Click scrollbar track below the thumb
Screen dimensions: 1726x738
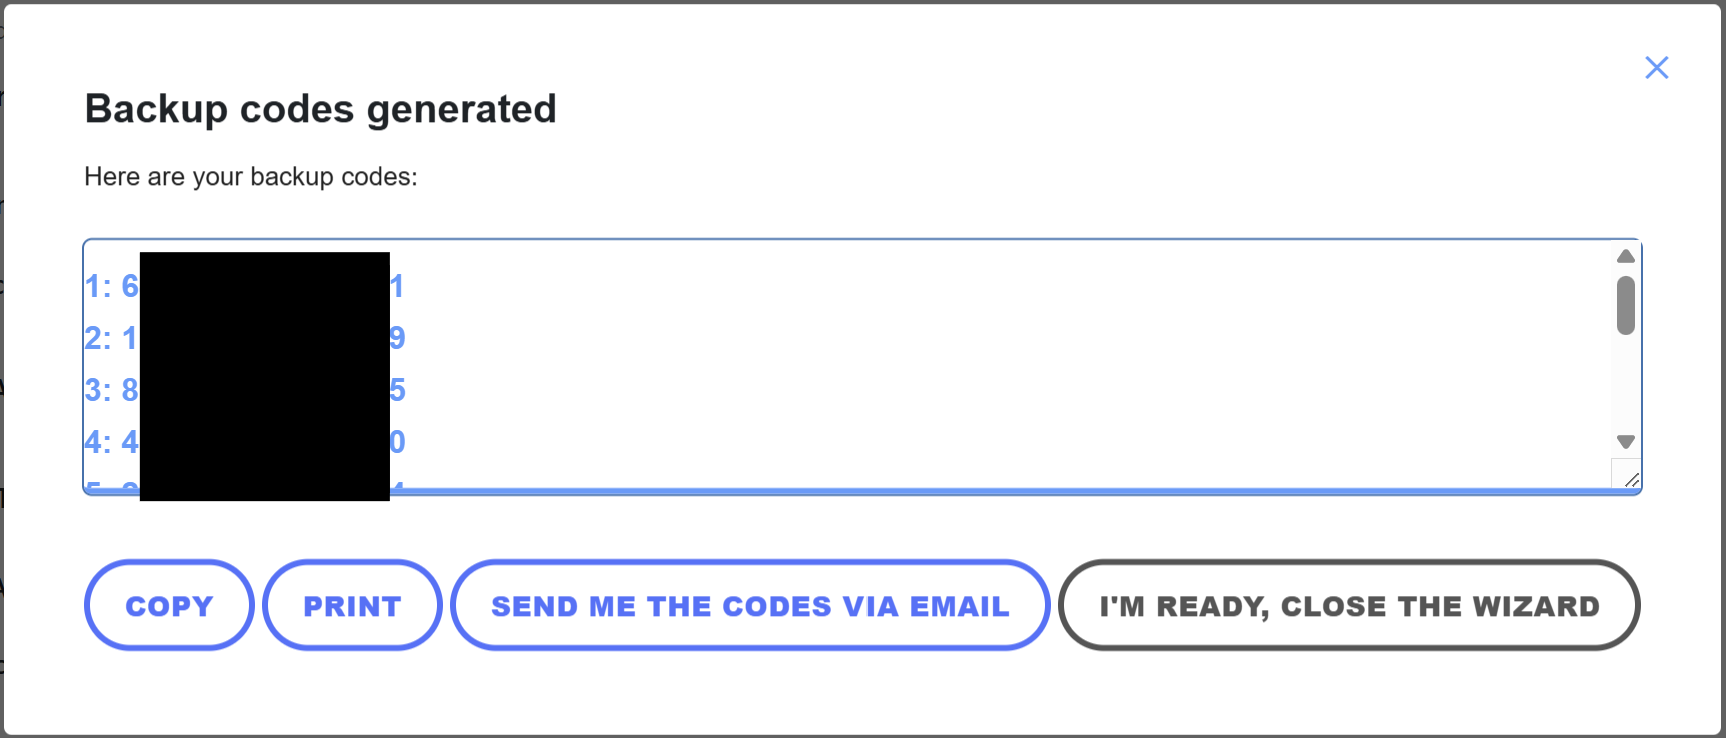tap(1626, 385)
